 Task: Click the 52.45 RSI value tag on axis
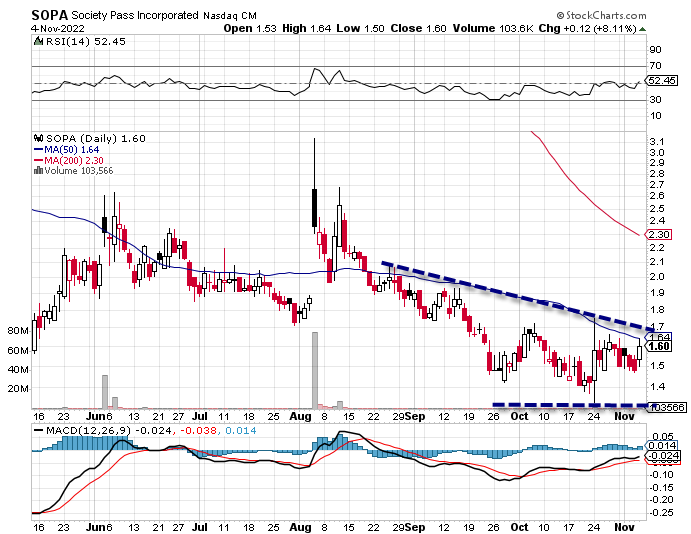tap(662, 81)
